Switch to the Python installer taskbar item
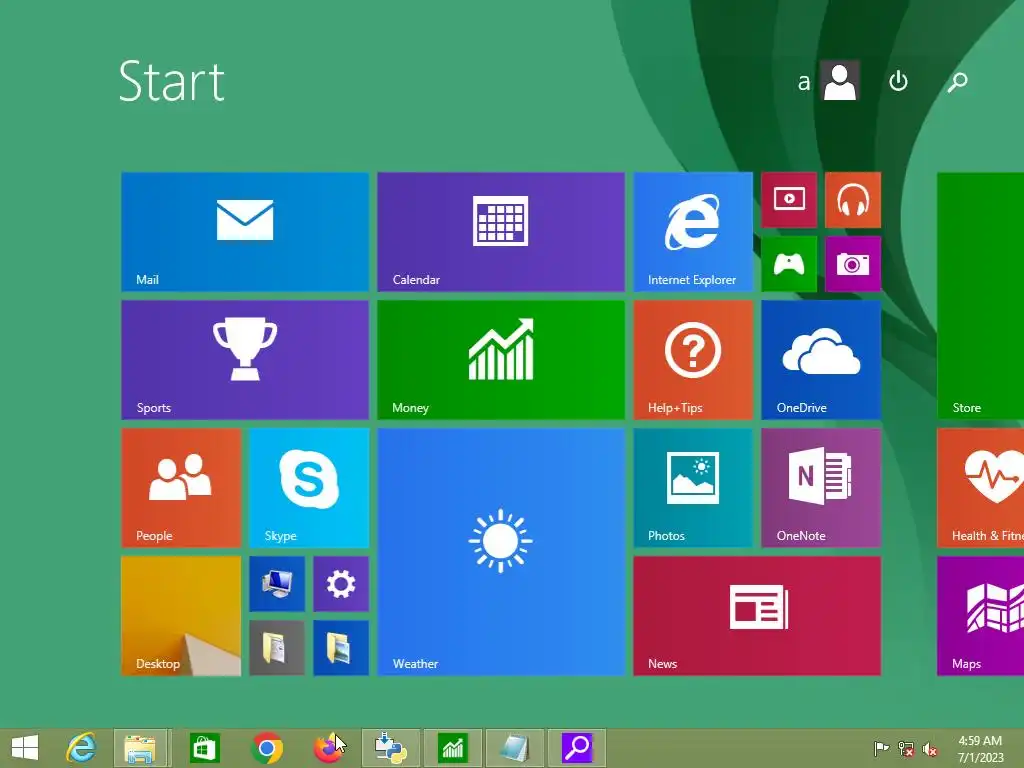 coord(391,748)
